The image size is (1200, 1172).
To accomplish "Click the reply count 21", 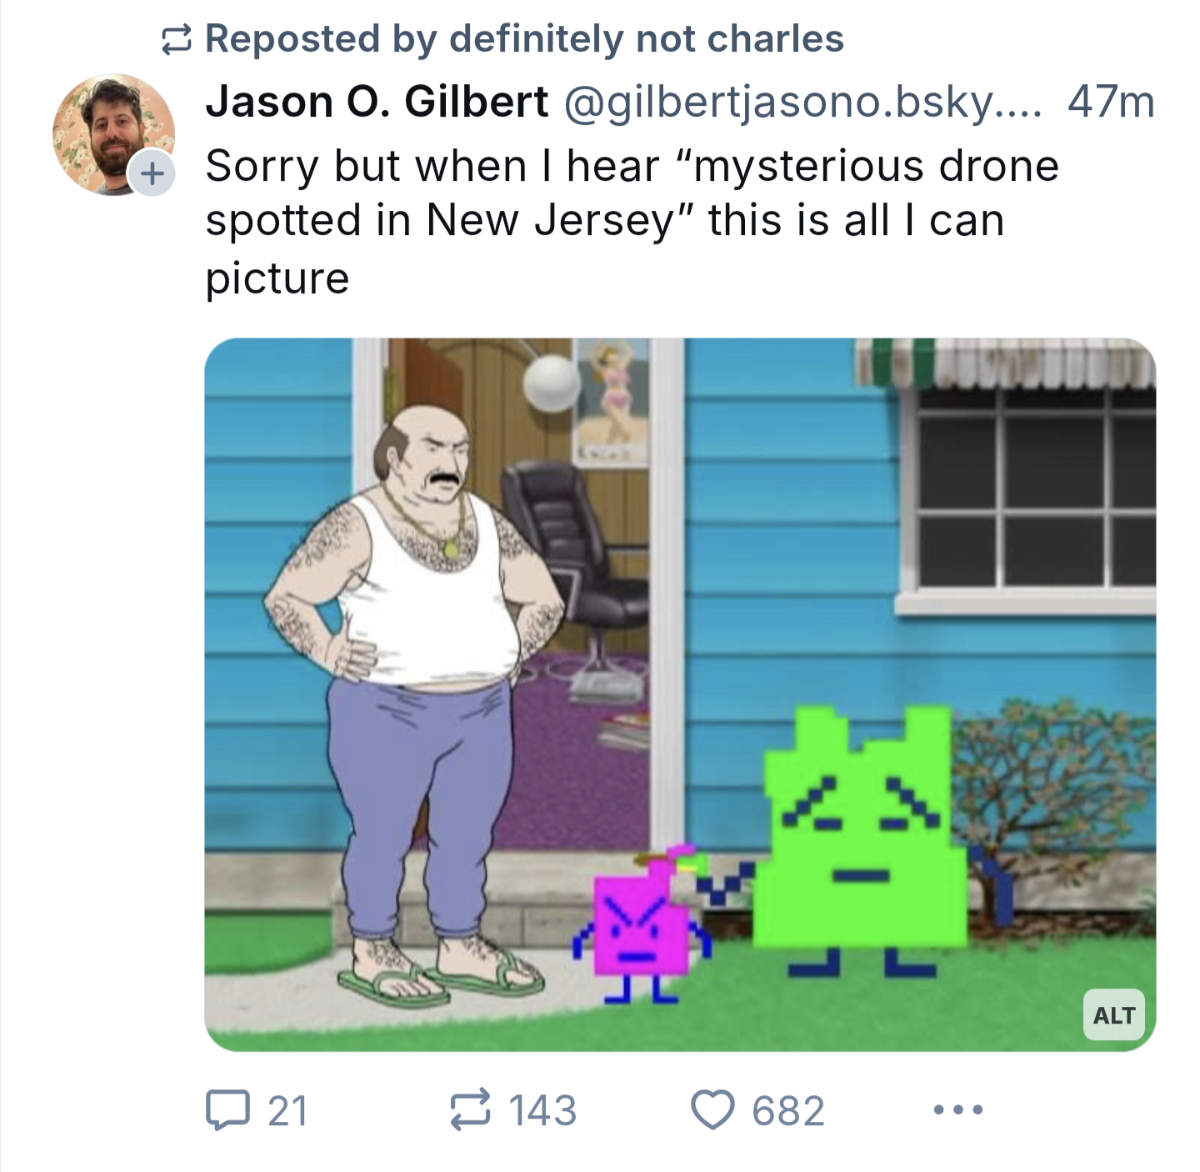I will (x=287, y=1110).
